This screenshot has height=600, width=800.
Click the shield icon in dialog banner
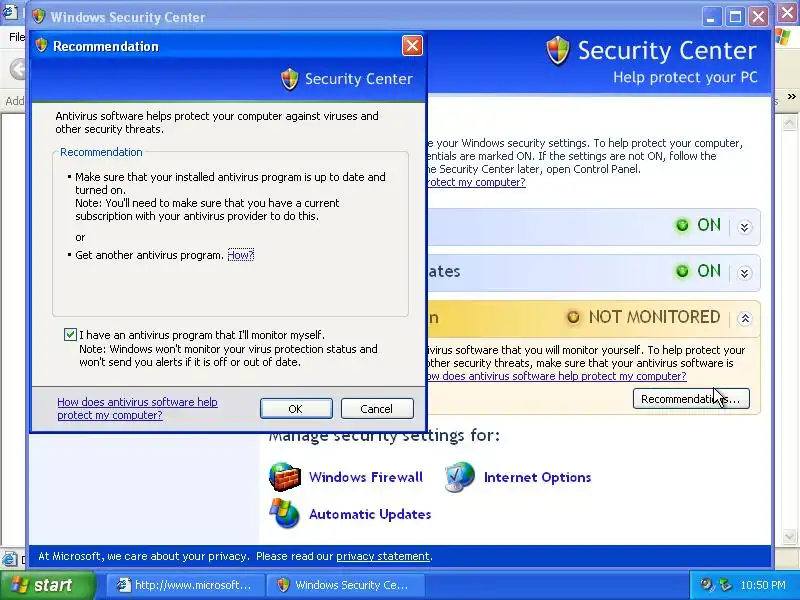[x=289, y=79]
